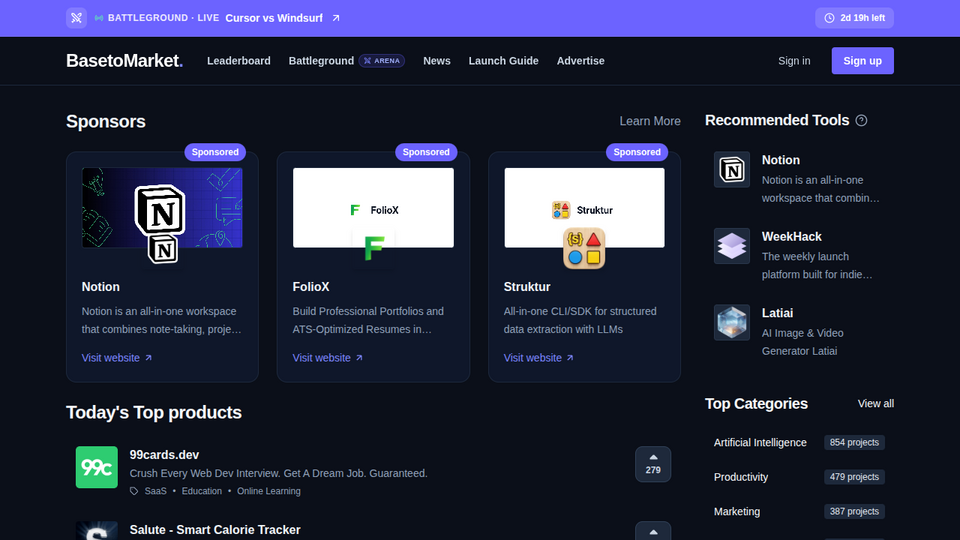Viewport: 960px width, 540px height.
Task: Click the tag icon under 99cards.dev
Action: coord(134,491)
